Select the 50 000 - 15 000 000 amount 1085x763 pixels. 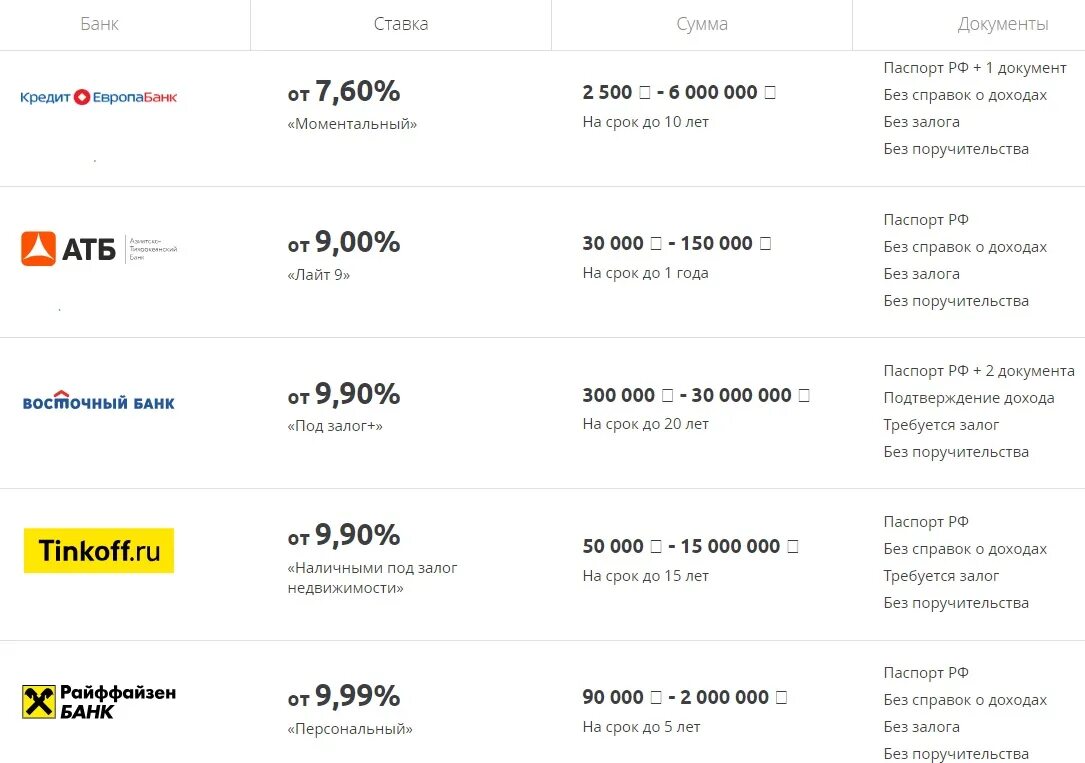coord(691,546)
